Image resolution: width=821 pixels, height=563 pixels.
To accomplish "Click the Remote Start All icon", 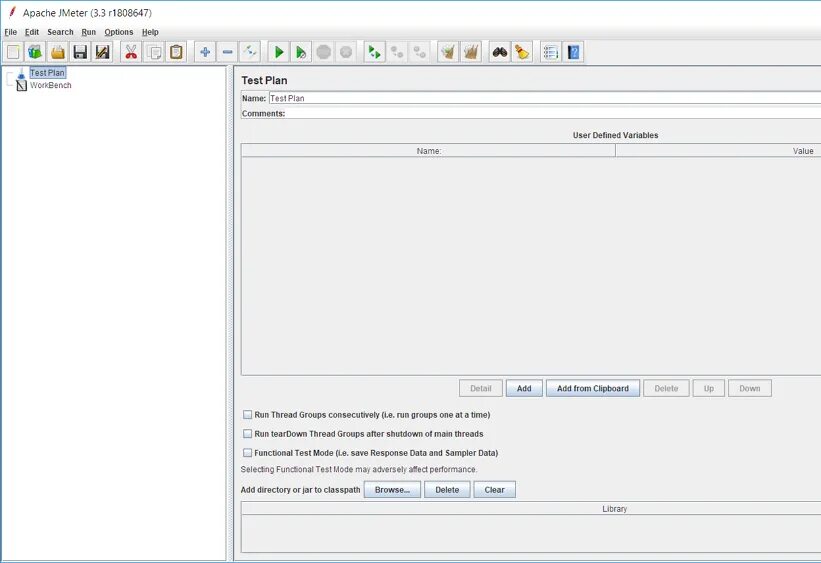I will 374,52.
